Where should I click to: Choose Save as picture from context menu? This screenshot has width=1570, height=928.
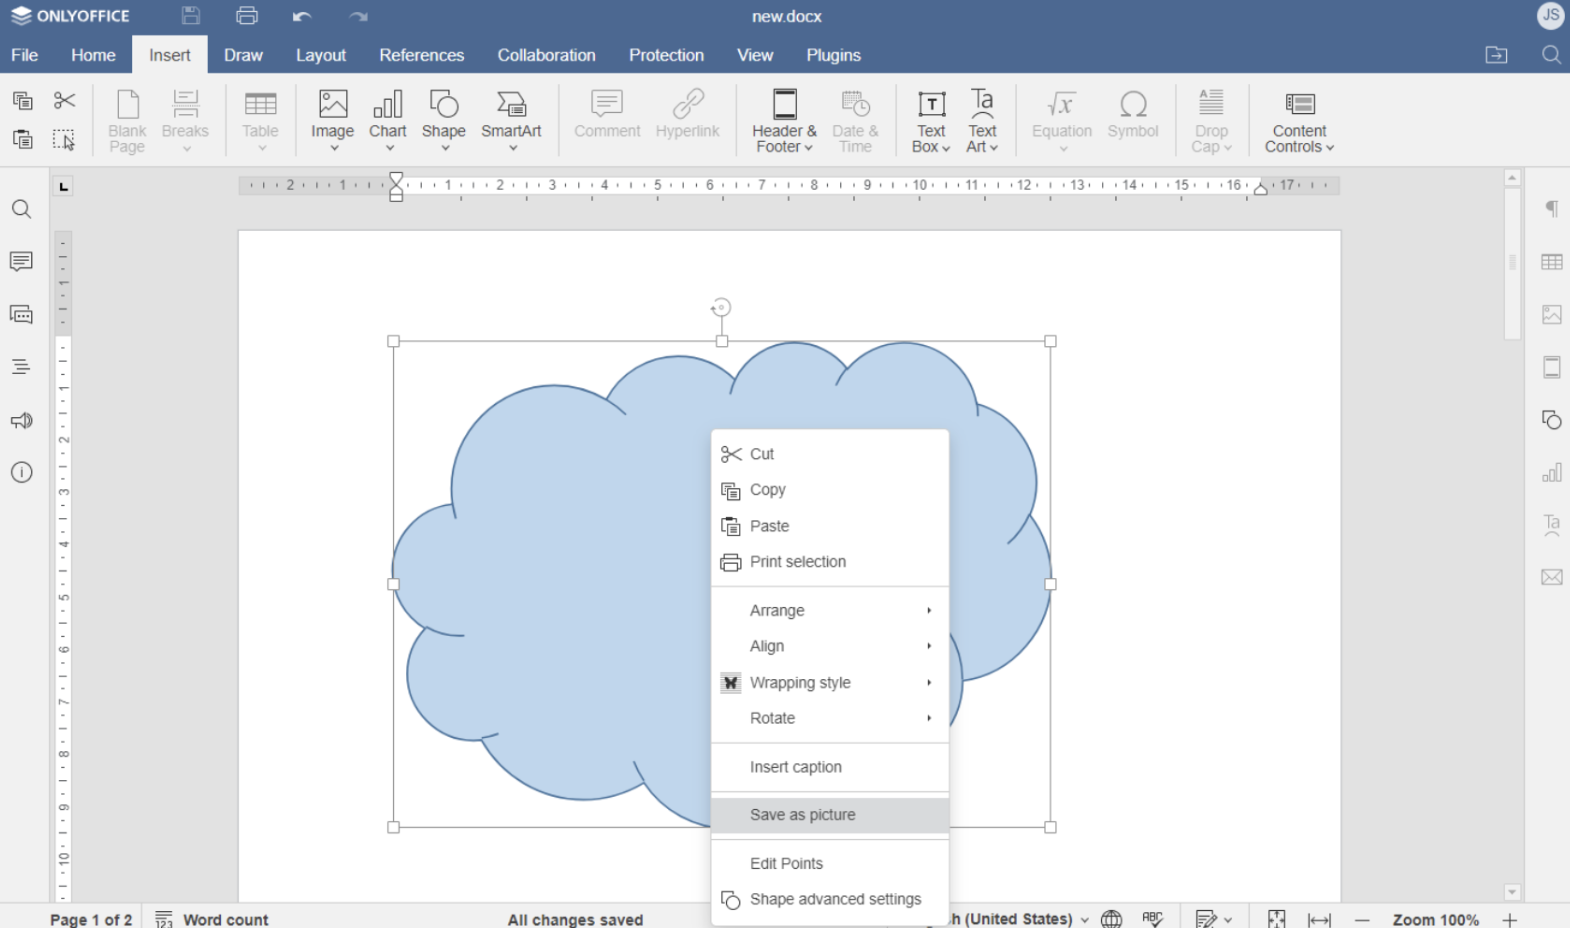(x=803, y=815)
